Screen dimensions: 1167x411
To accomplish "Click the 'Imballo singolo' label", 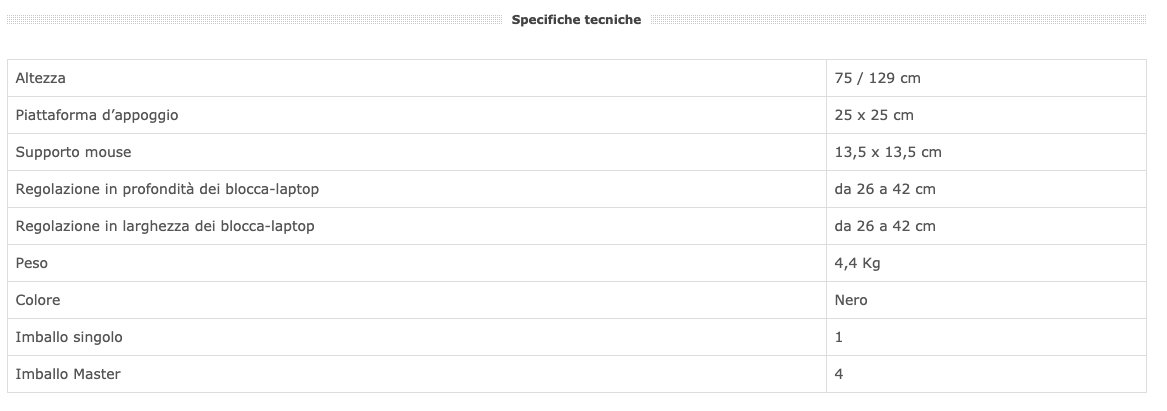I will click(x=69, y=337).
